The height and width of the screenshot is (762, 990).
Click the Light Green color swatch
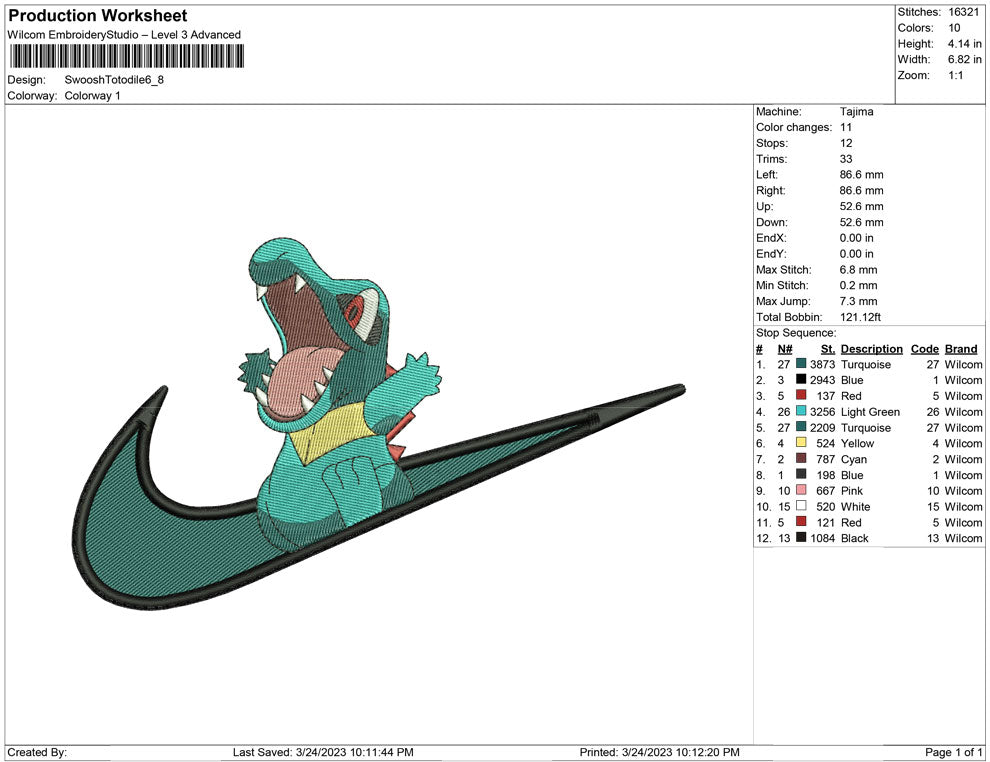tap(801, 411)
